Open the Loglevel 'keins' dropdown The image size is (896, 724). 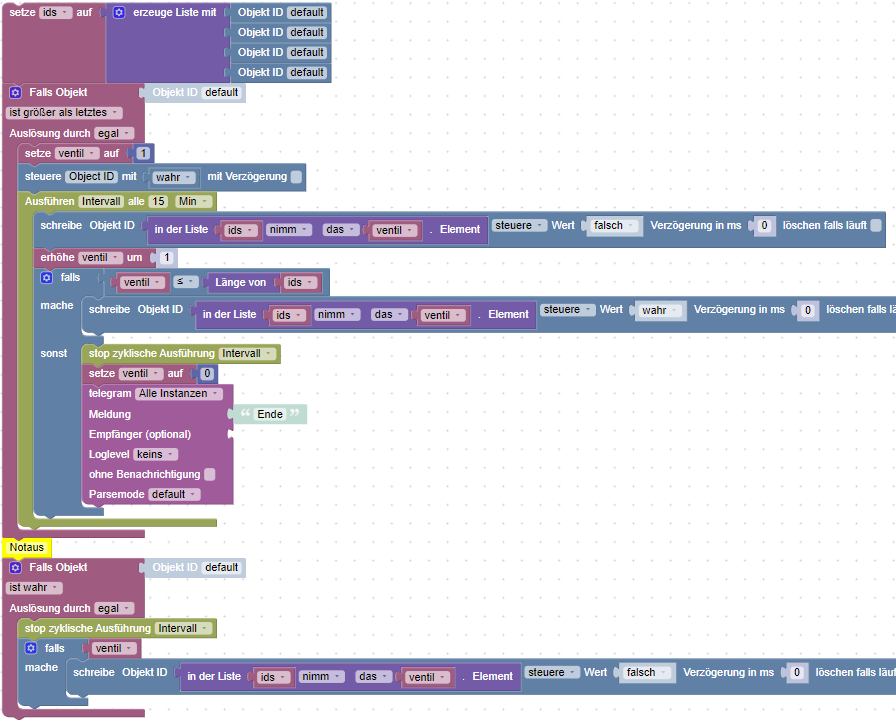tap(155, 454)
